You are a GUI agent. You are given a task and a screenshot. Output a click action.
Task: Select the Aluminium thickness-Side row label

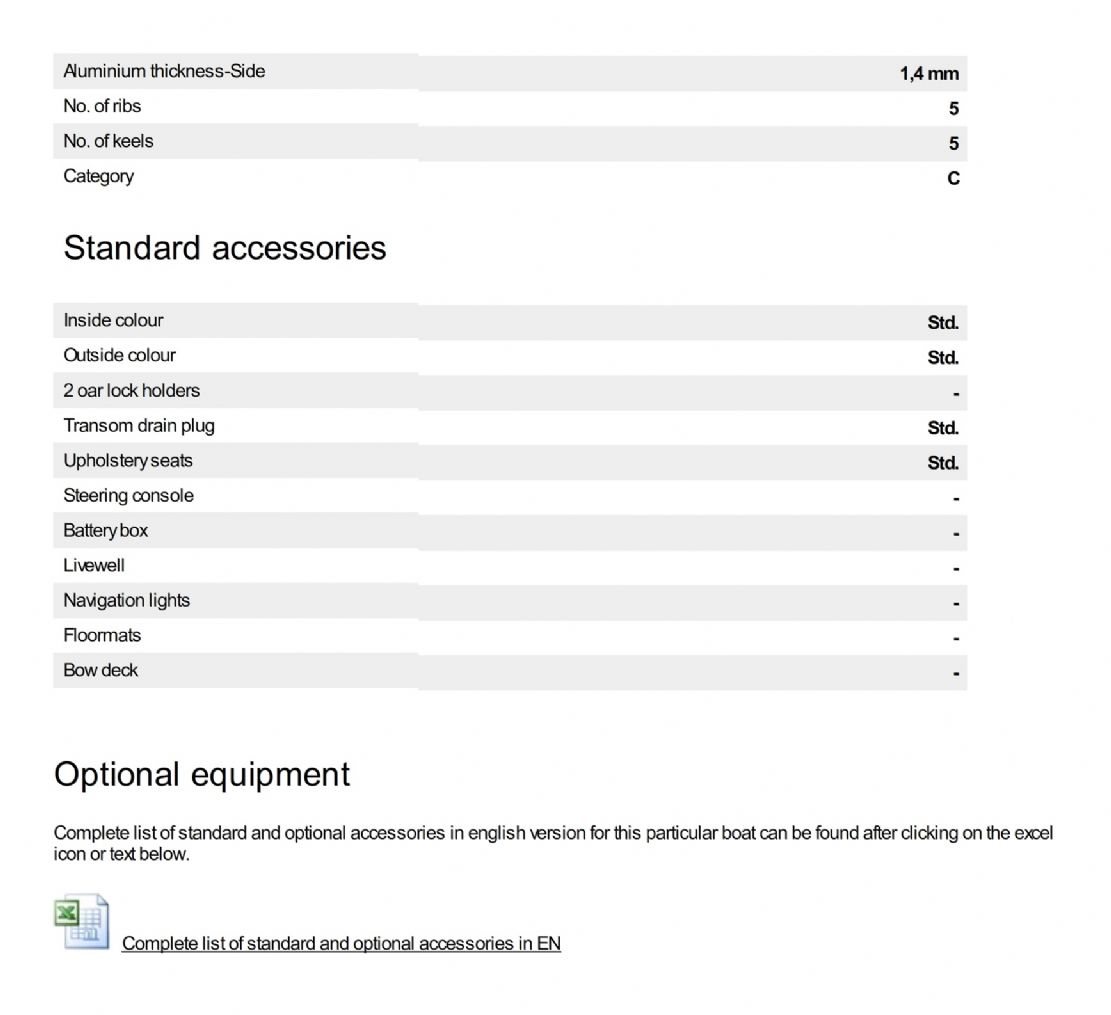pyautogui.click(x=164, y=71)
